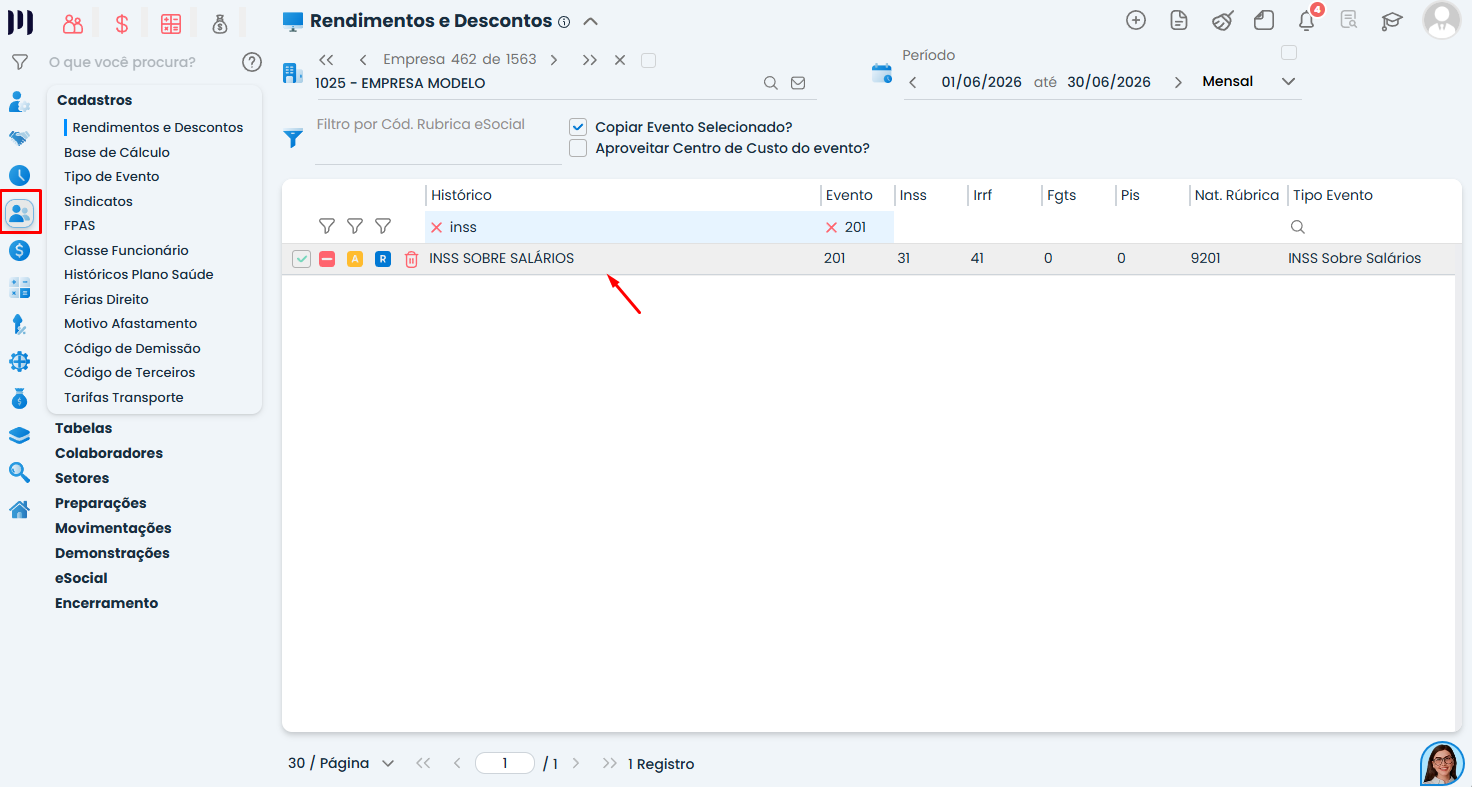Go to the last company with >> button
Image resolution: width=1472 pixels, height=787 pixels.
(590, 60)
